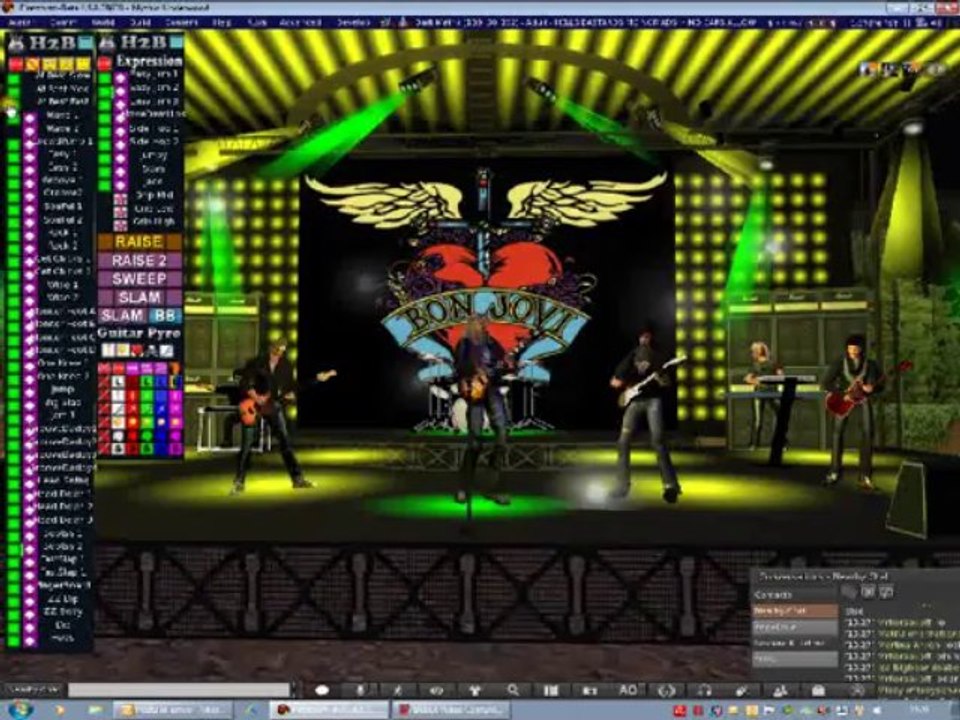Click the eye camera-view icon
The width and height of the screenshot is (960, 720).
coord(436,690)
